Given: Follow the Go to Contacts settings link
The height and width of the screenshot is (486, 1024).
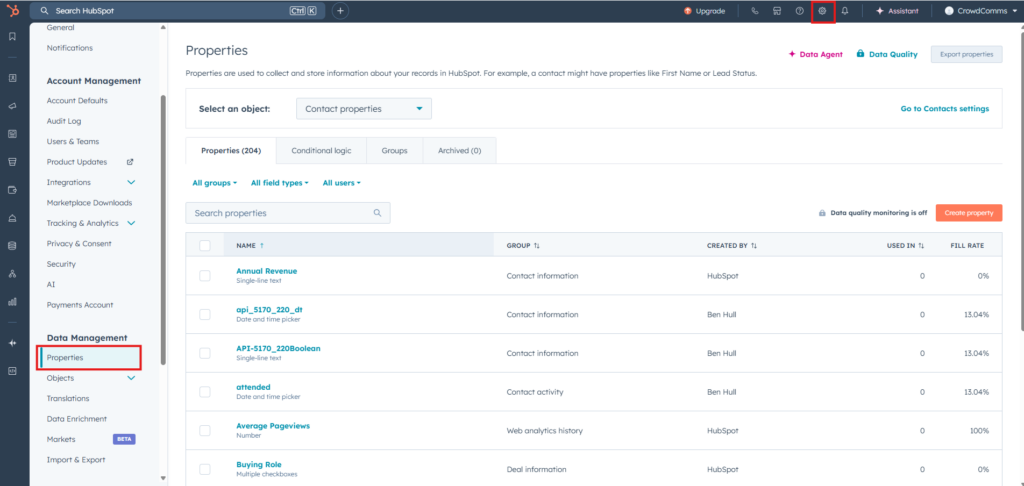Looking at the screenshot, I should point(944,109).
